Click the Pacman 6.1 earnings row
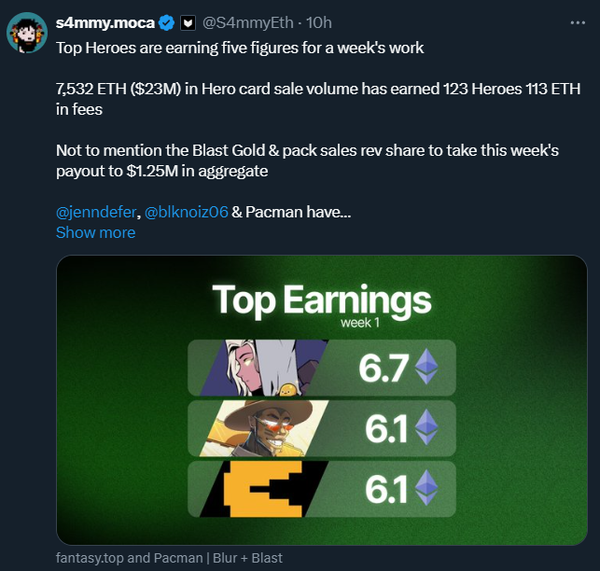 click(321, 488)
